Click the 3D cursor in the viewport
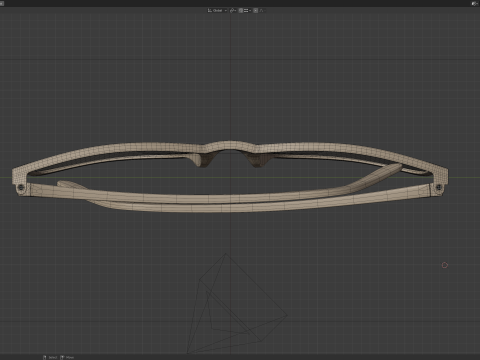Image resolution: width=480 pixels, height=360 pixels. pyautogui.click(x=445, y=265)
